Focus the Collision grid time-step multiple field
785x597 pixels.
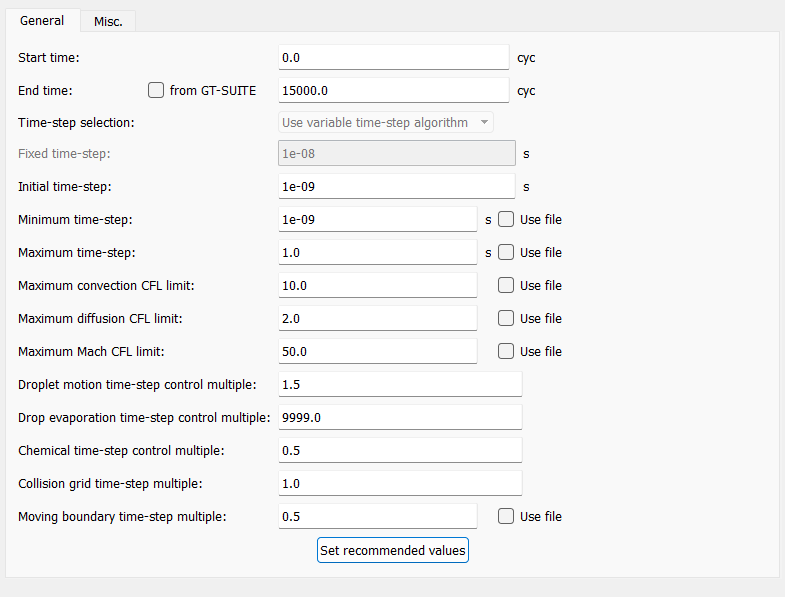tap(399, 483)
